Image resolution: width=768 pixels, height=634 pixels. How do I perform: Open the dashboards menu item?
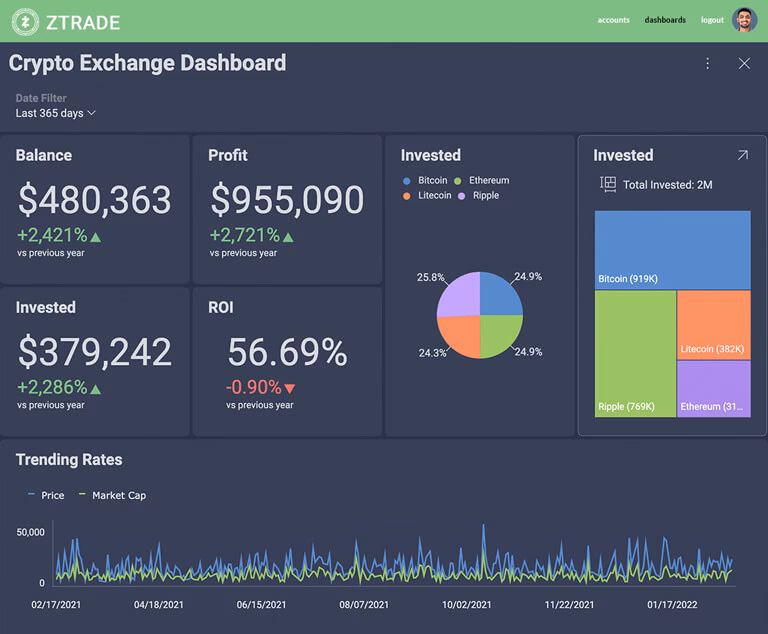pyautogui.click(x=665, y=20)
